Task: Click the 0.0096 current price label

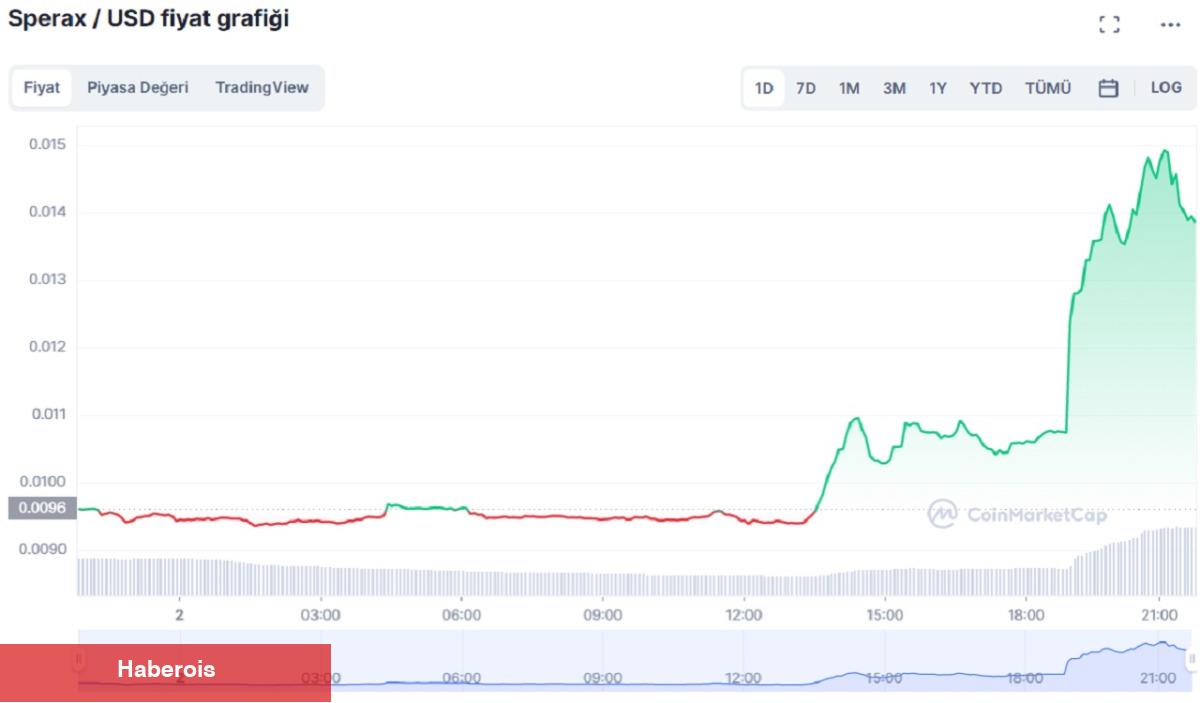Action: point(41,508)
